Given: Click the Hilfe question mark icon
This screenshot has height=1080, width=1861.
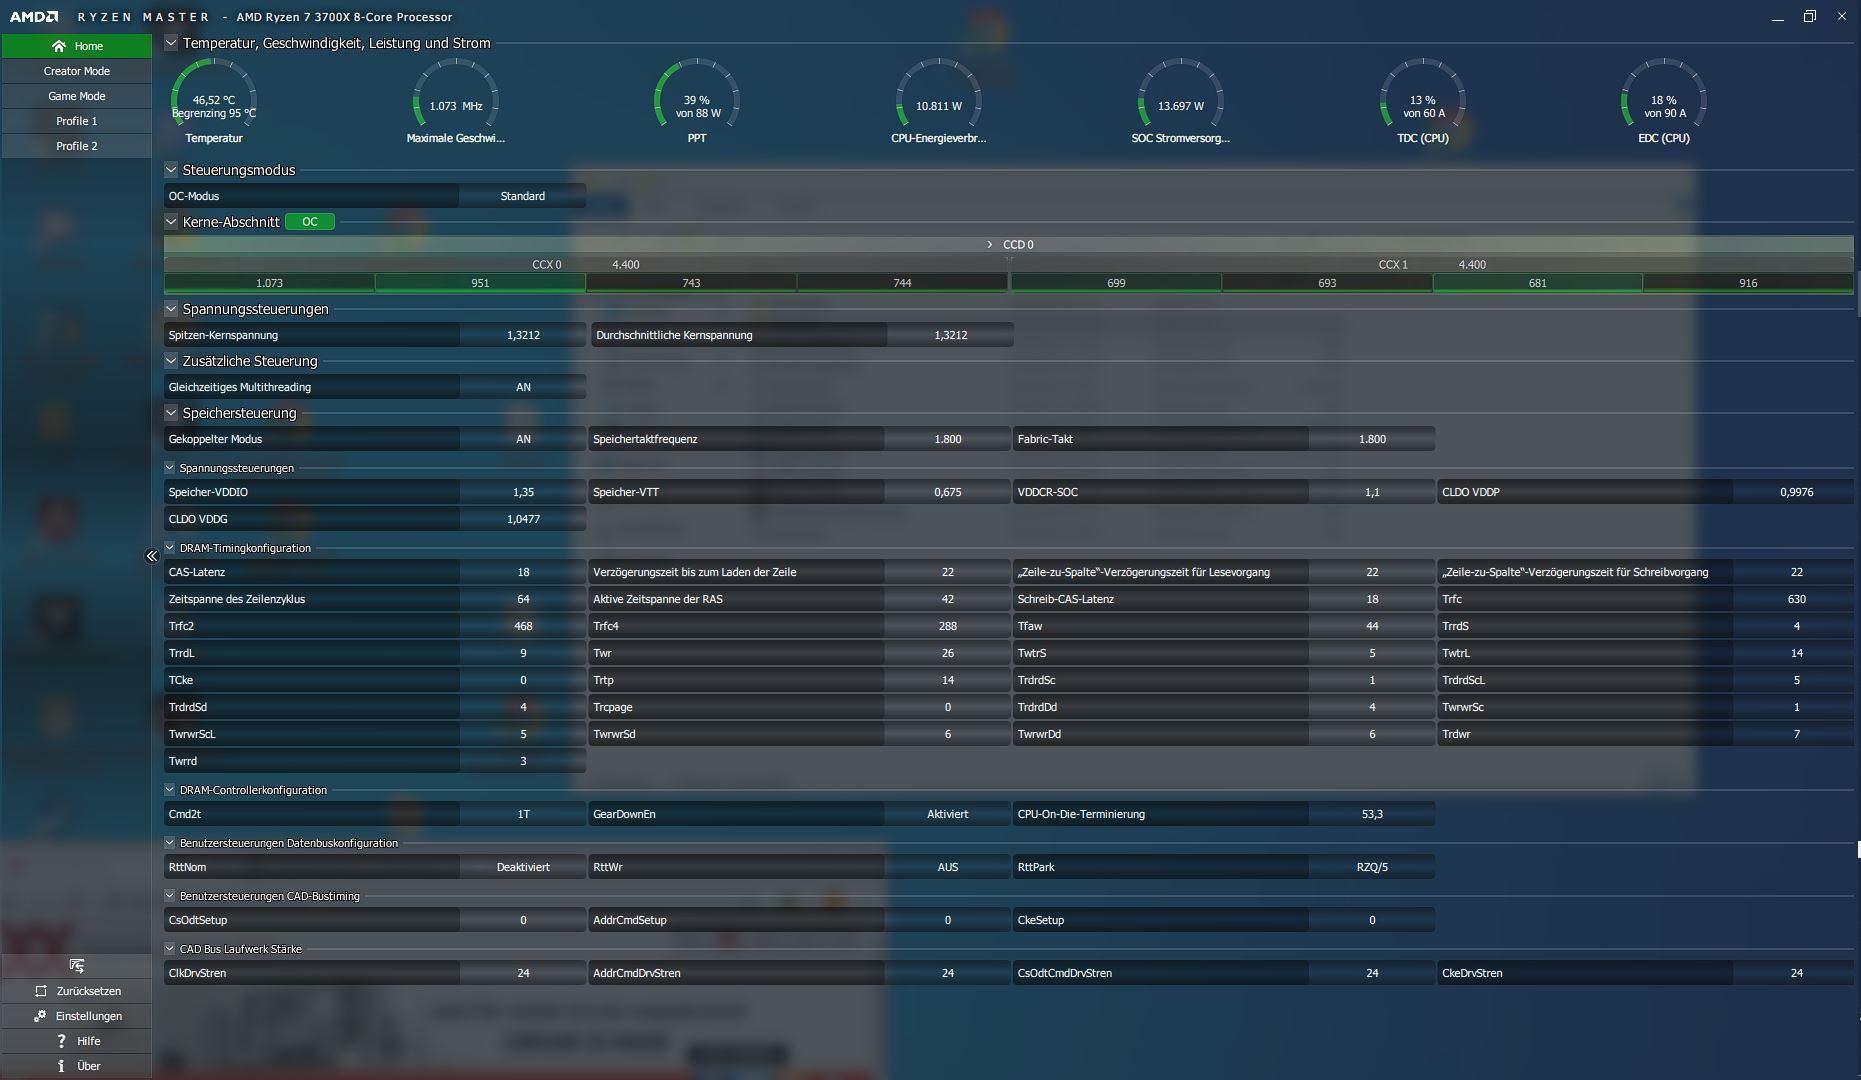Looking at the screenshot, I should pos(61,1041).
